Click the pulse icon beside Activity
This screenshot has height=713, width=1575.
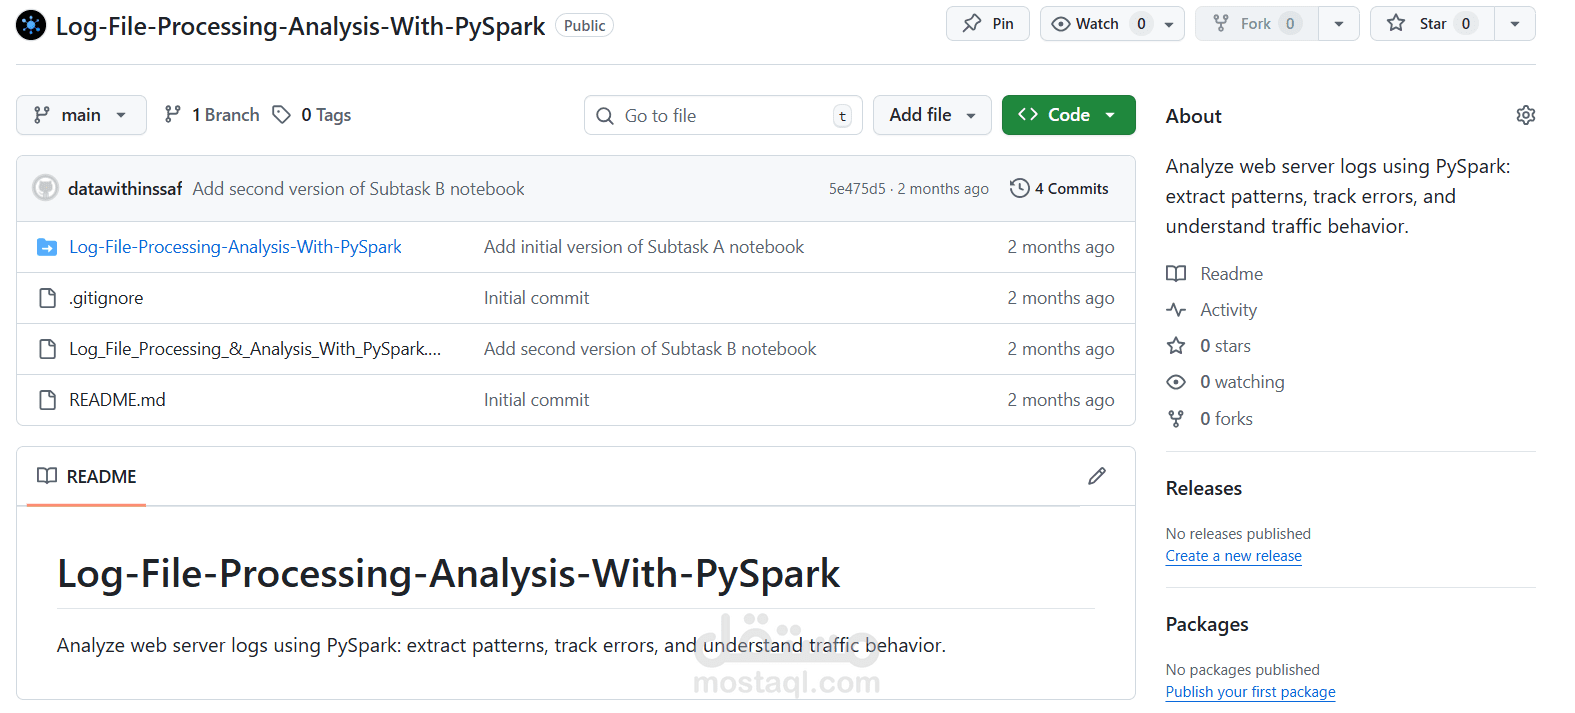(x=1176, y=310)
